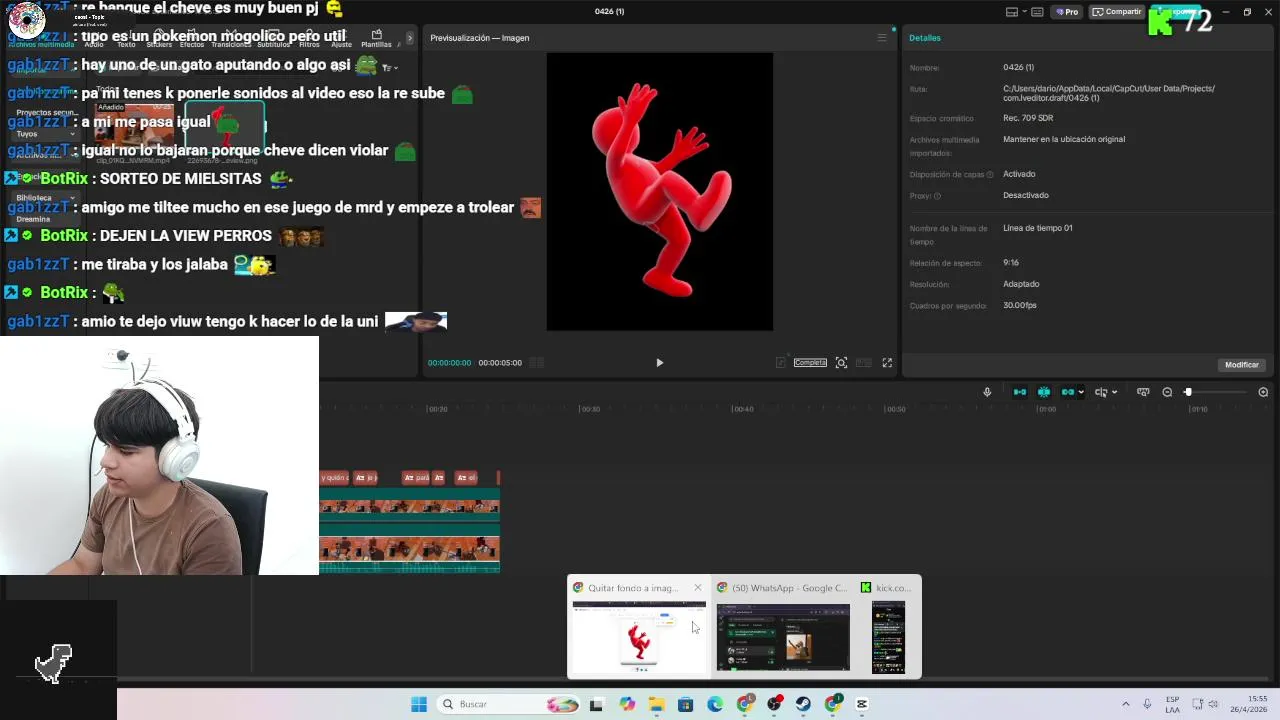Play the preview in CapCut

click(659, 363)
